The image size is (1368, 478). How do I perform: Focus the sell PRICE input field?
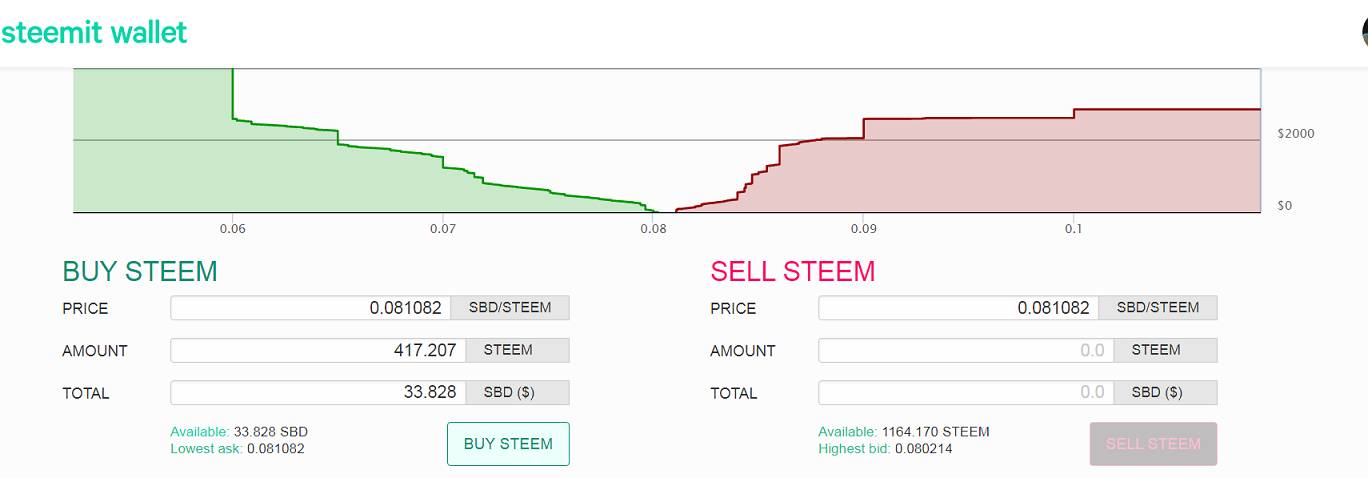coord(959,308)
